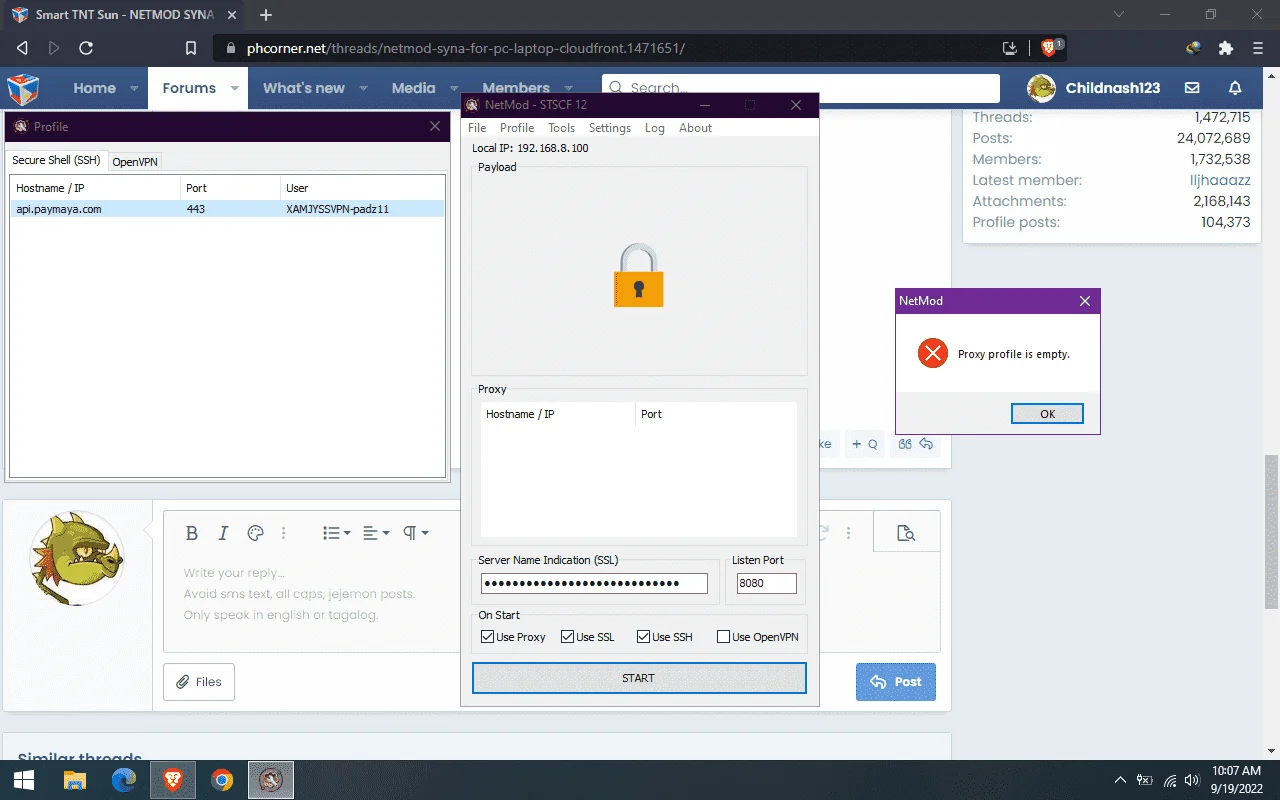Open forum inbox envelope icon
Image resolution: width=1280 pixels, height=800 pixels.
point(1192,88)
